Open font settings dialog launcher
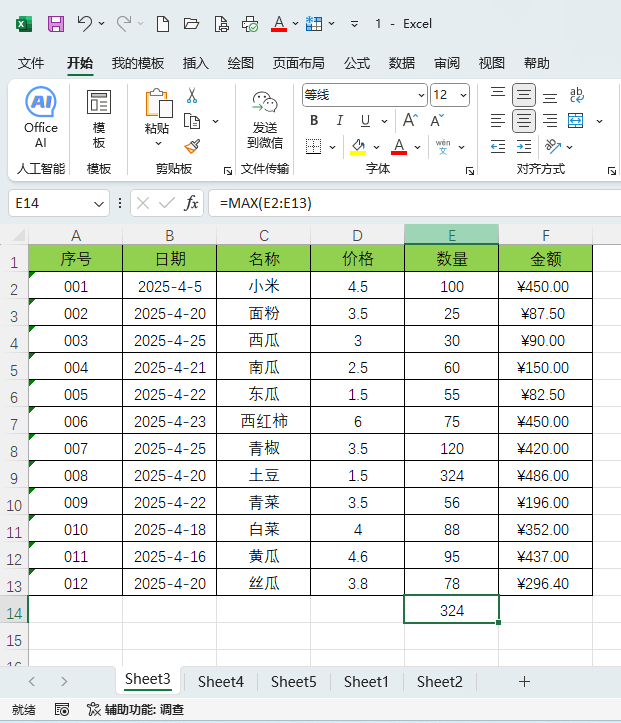This screenshot has height=723, width=621. (x=470, y=172)
